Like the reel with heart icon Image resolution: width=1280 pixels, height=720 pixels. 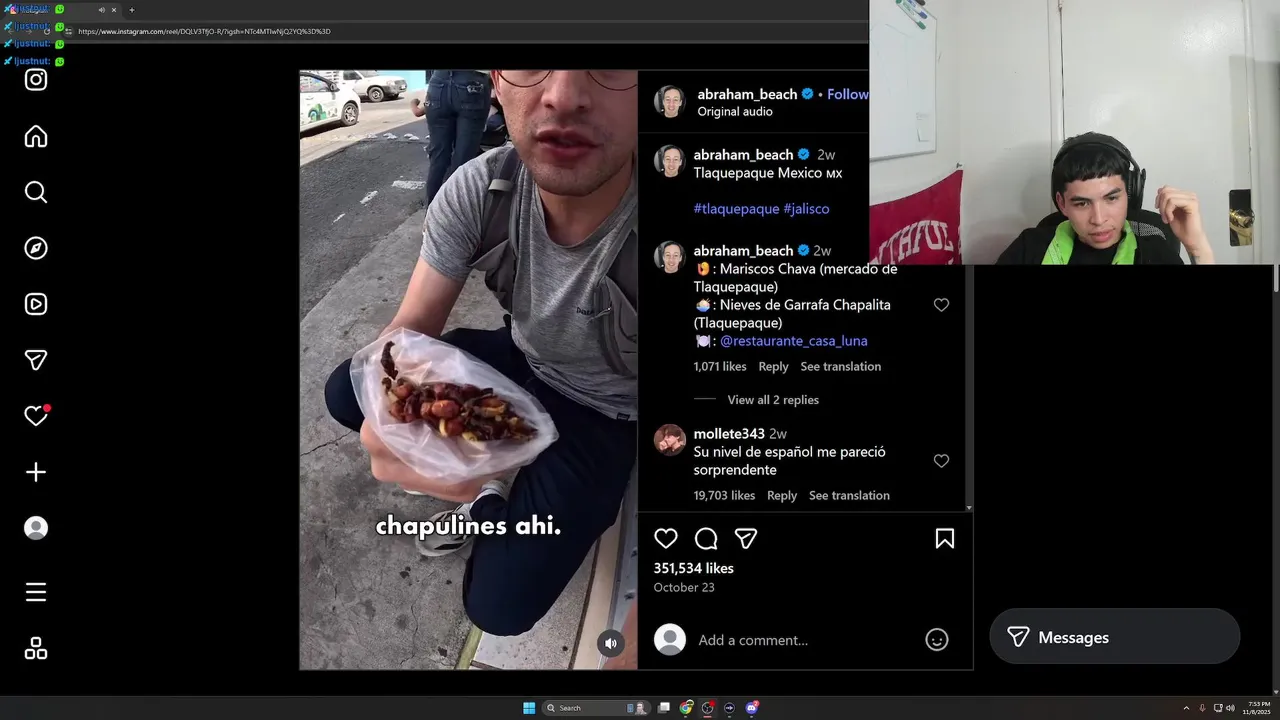tap(666, 539)
